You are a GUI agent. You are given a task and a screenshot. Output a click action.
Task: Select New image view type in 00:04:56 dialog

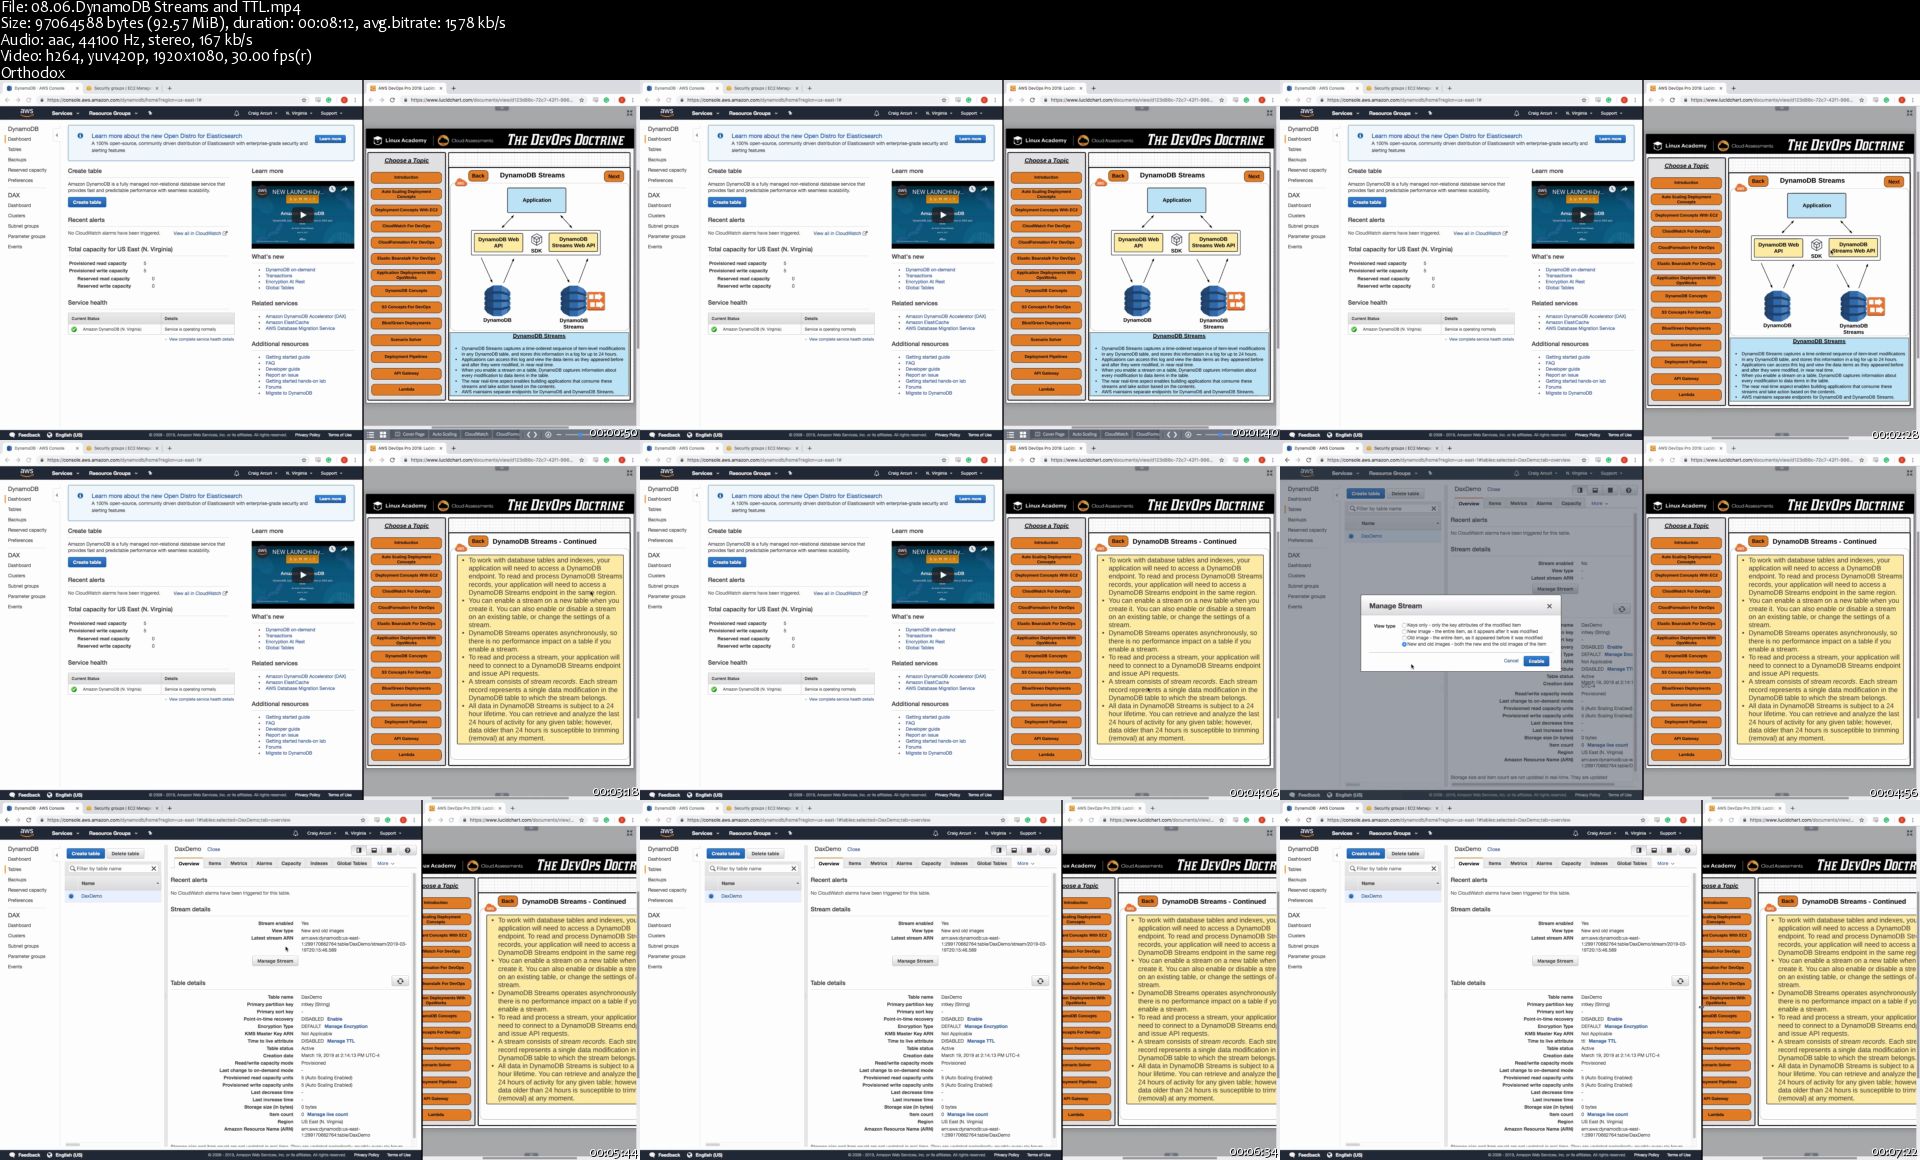coord(1404,632)
